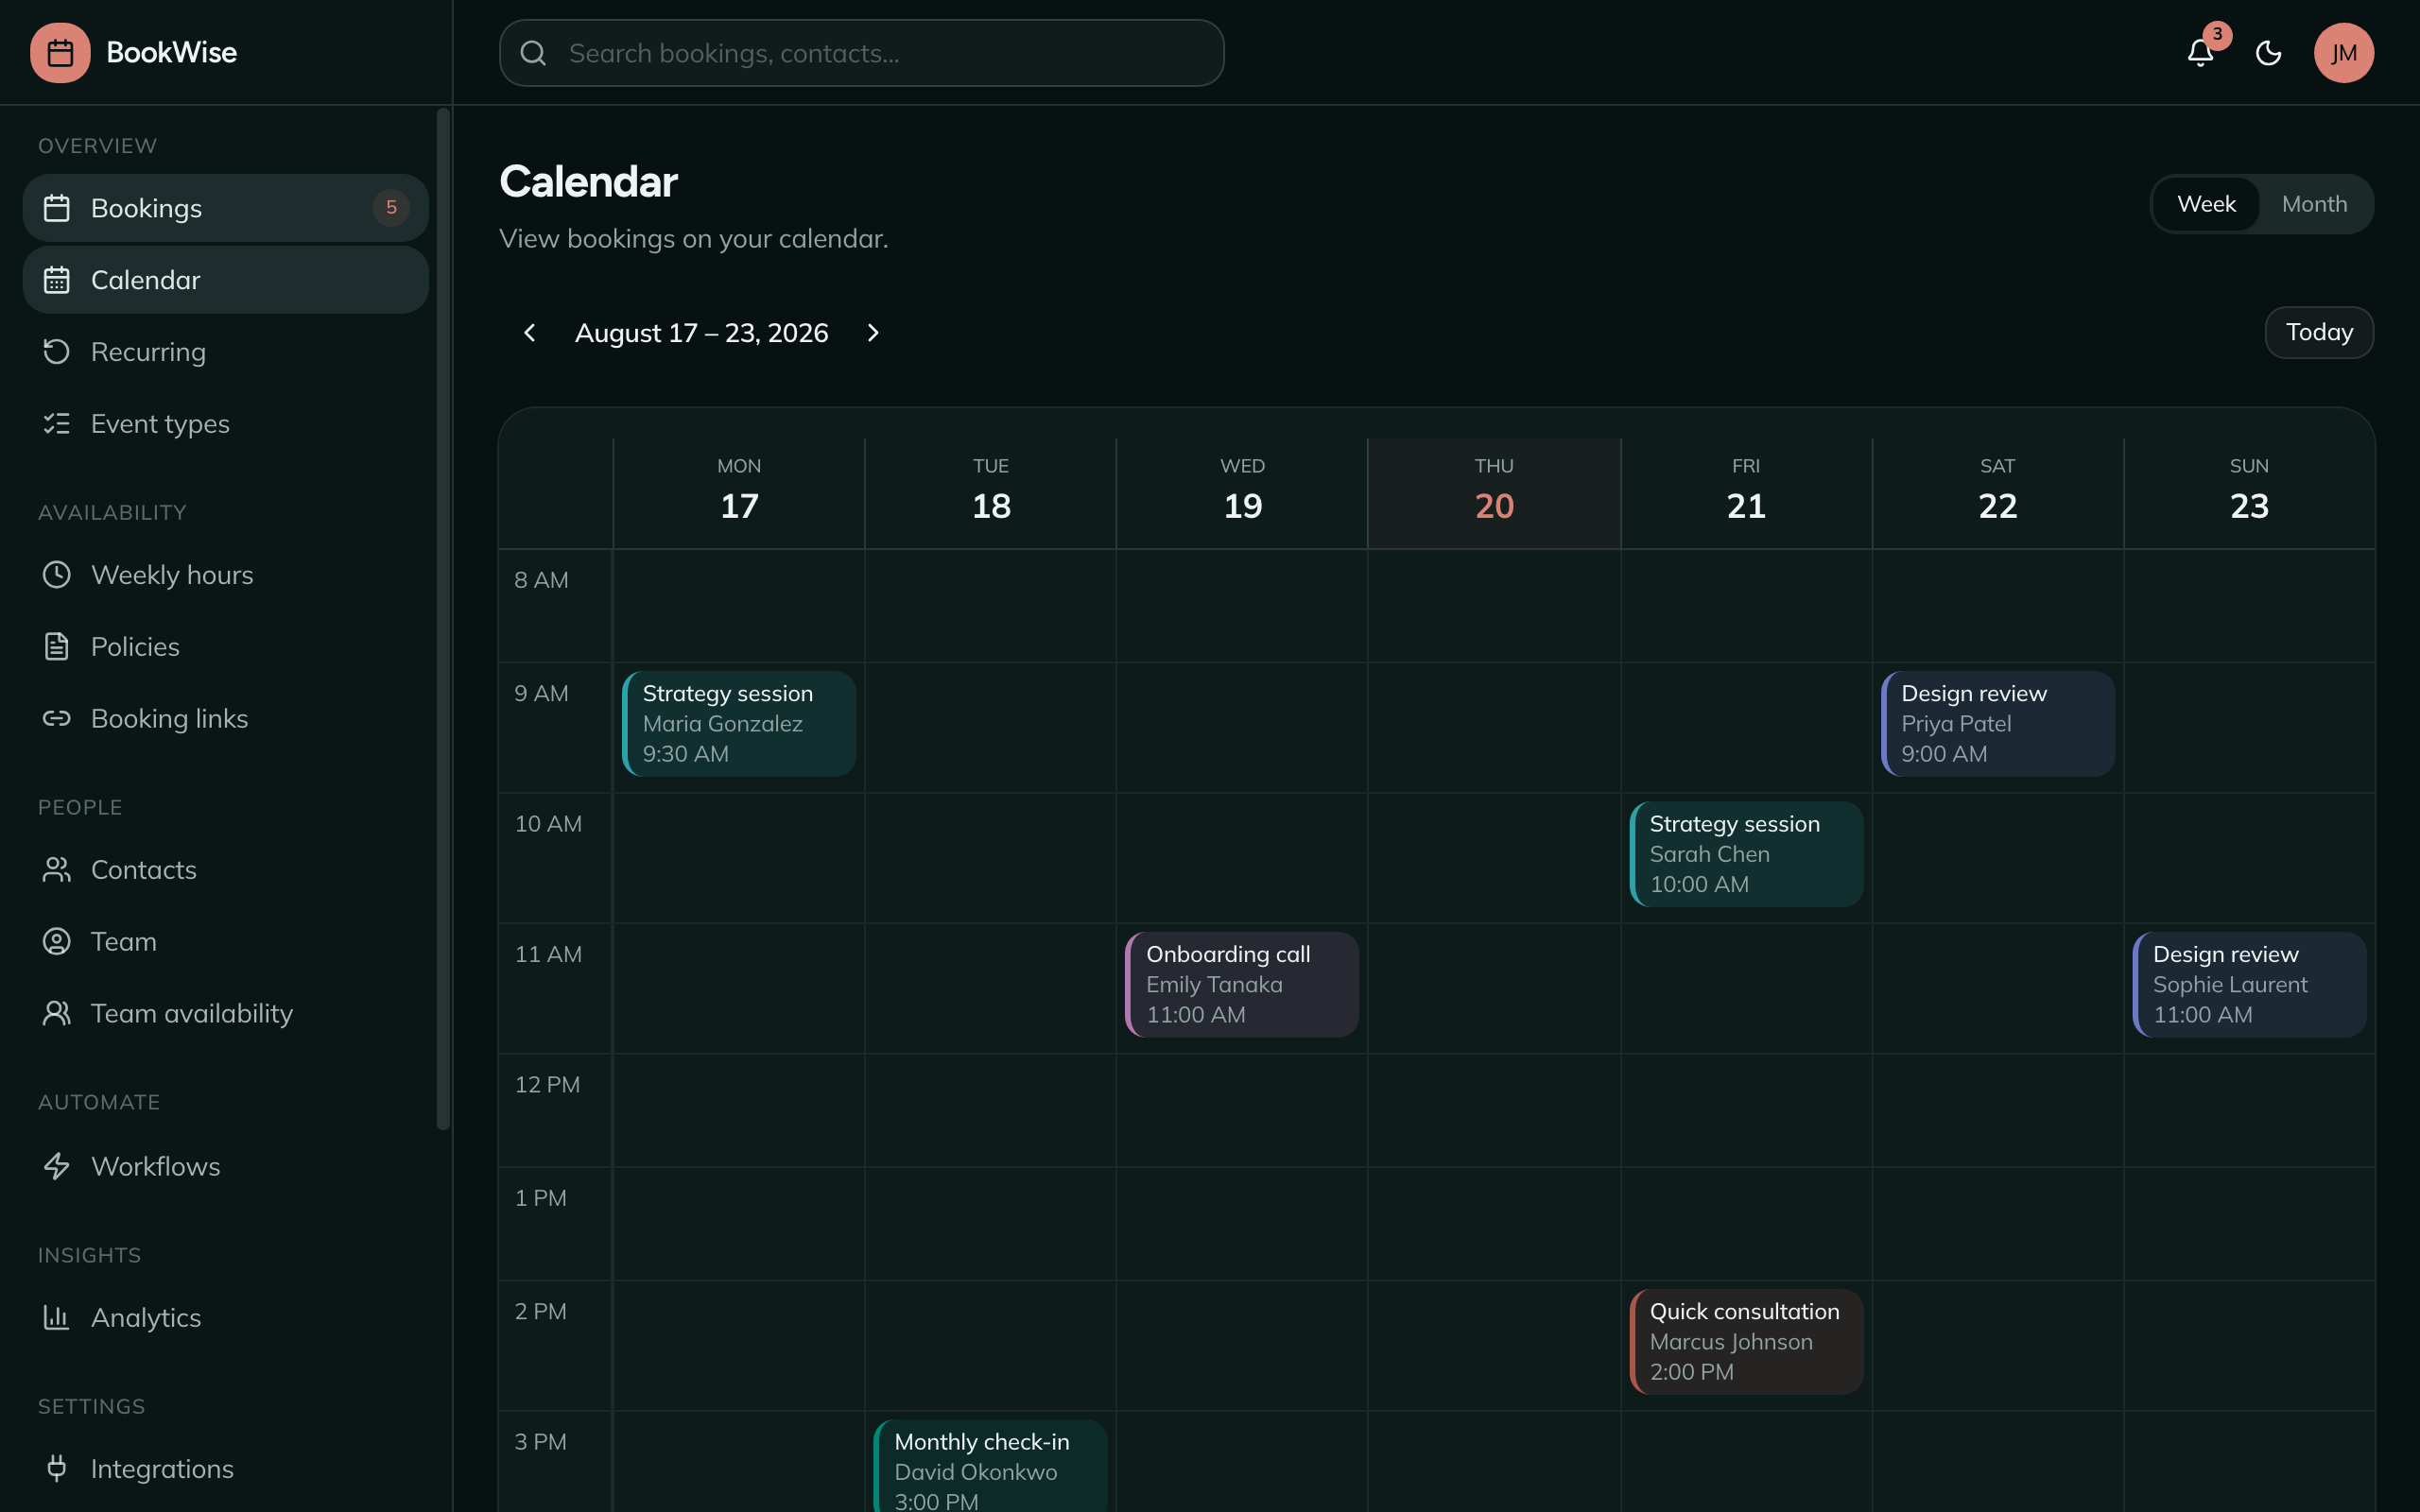Go to previous week chevron

tap(530, 333)
